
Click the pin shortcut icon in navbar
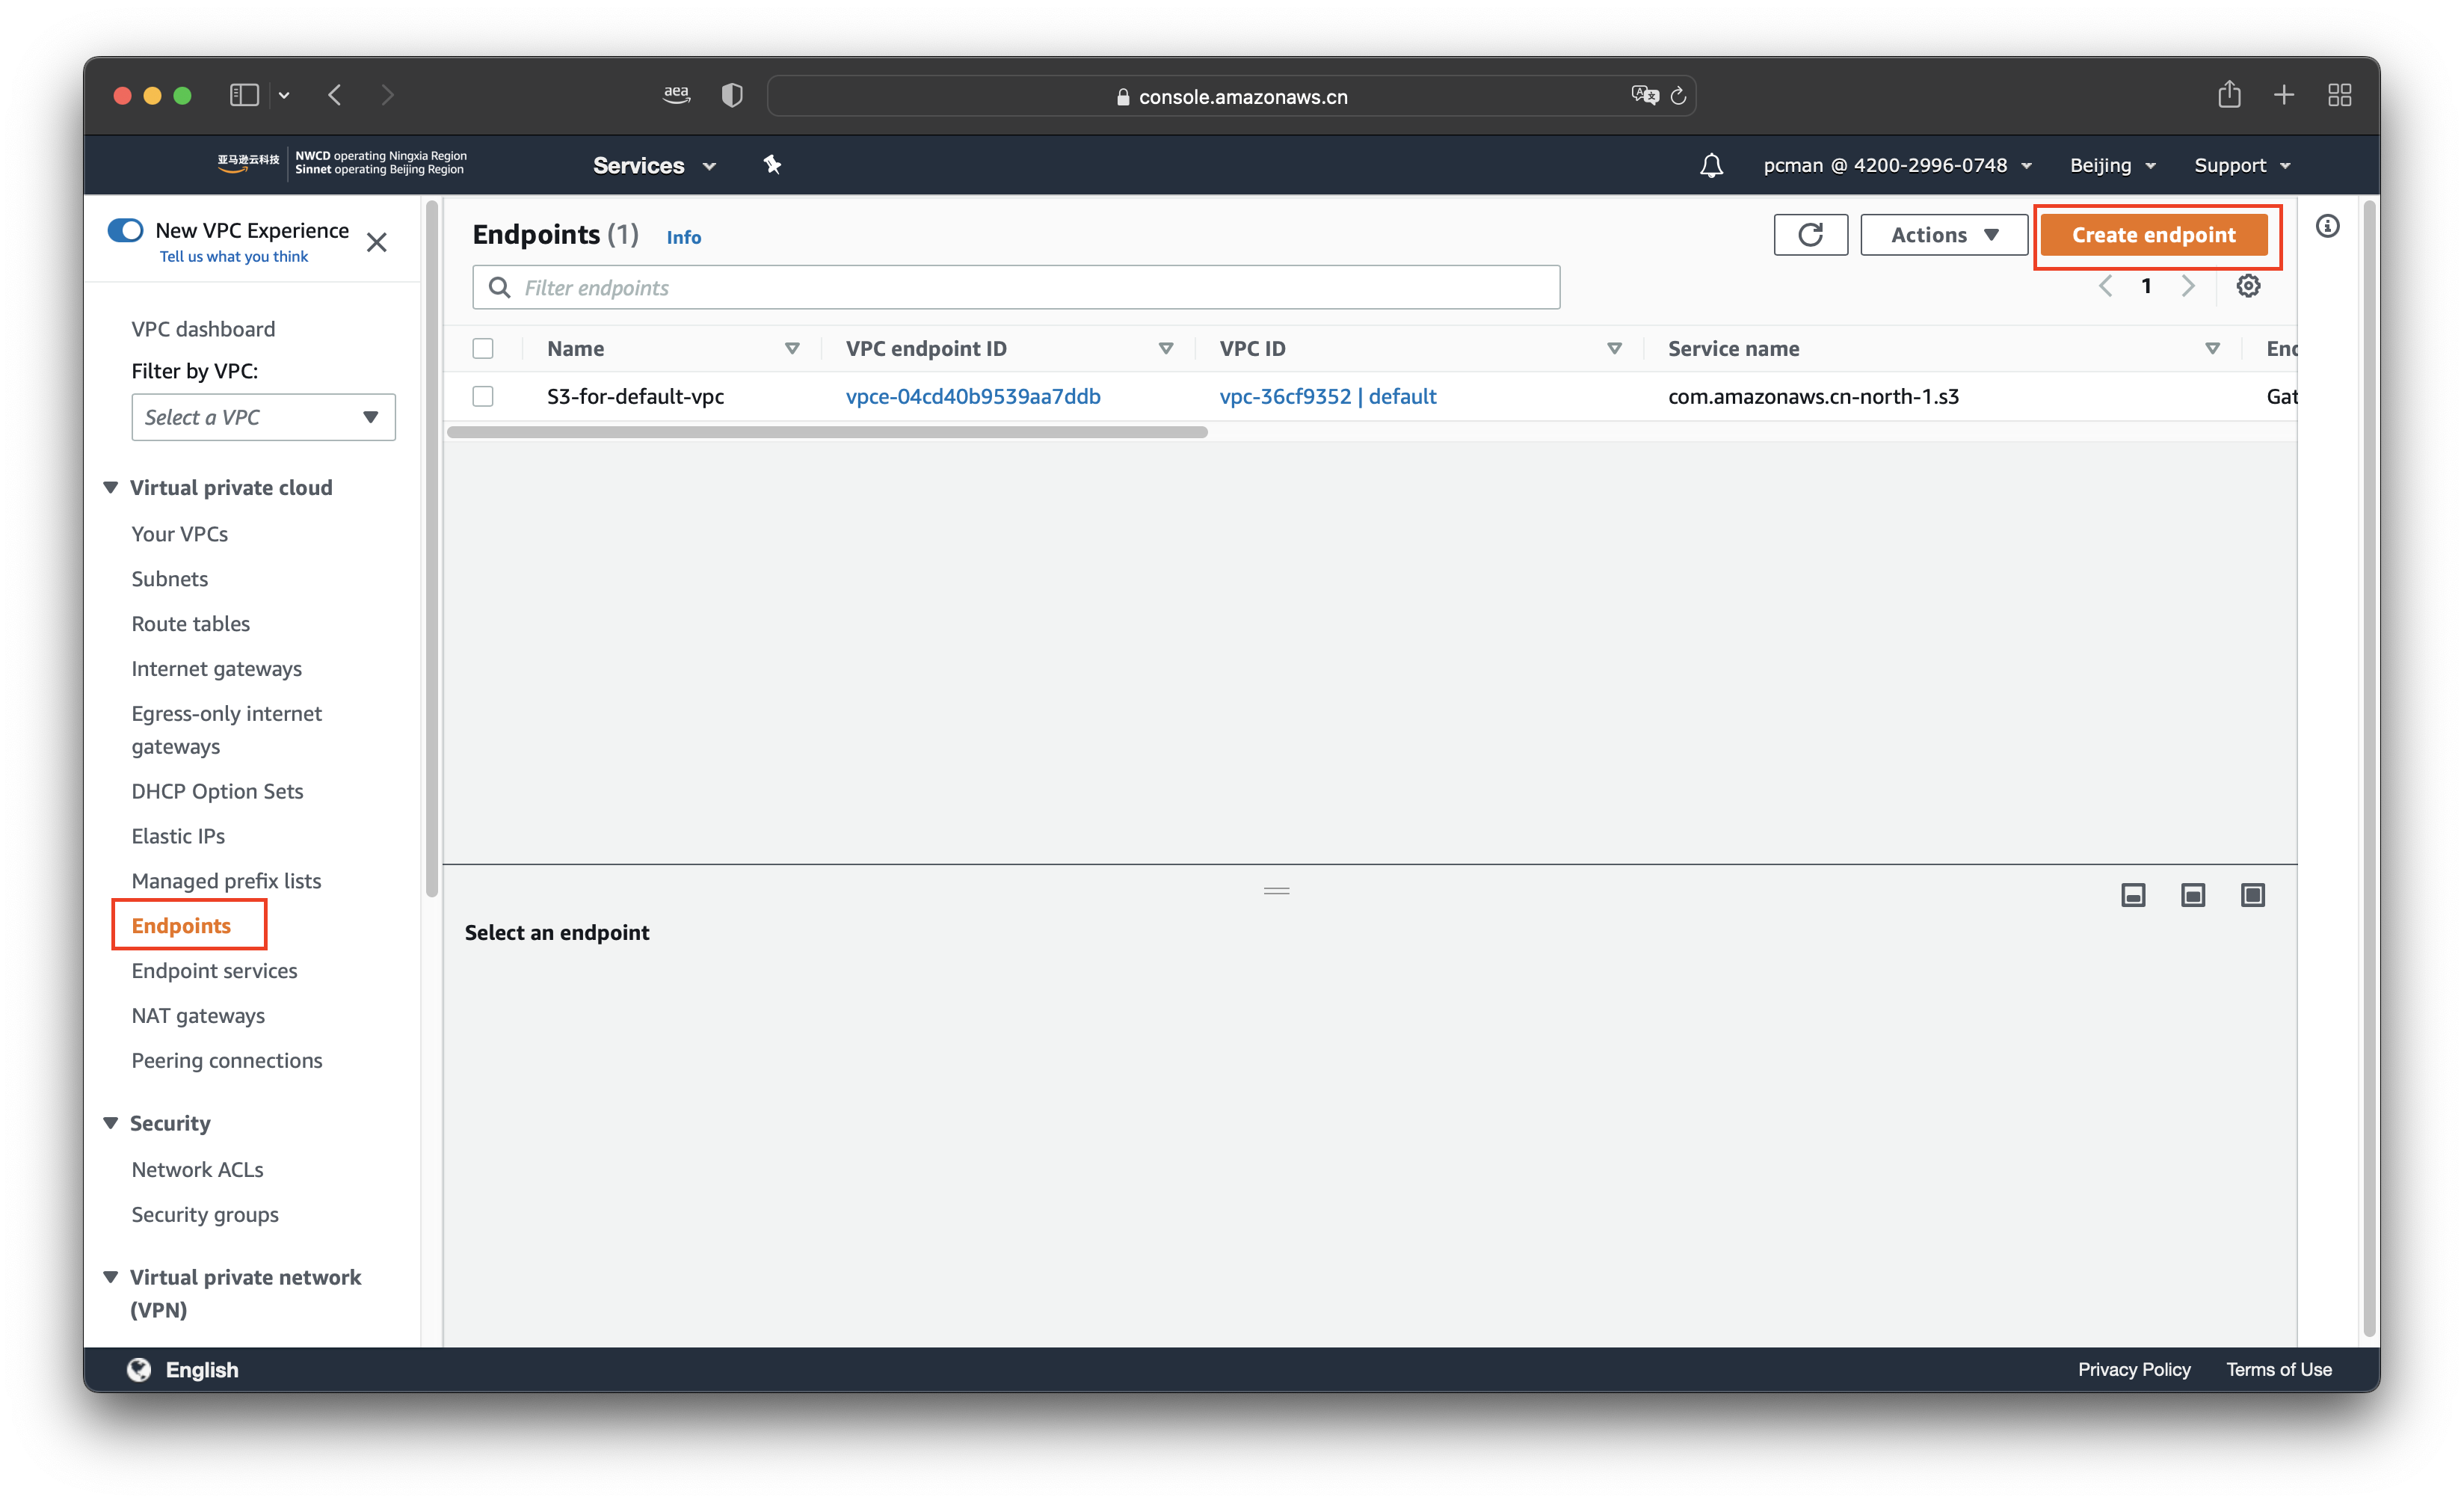click(772, 165)
